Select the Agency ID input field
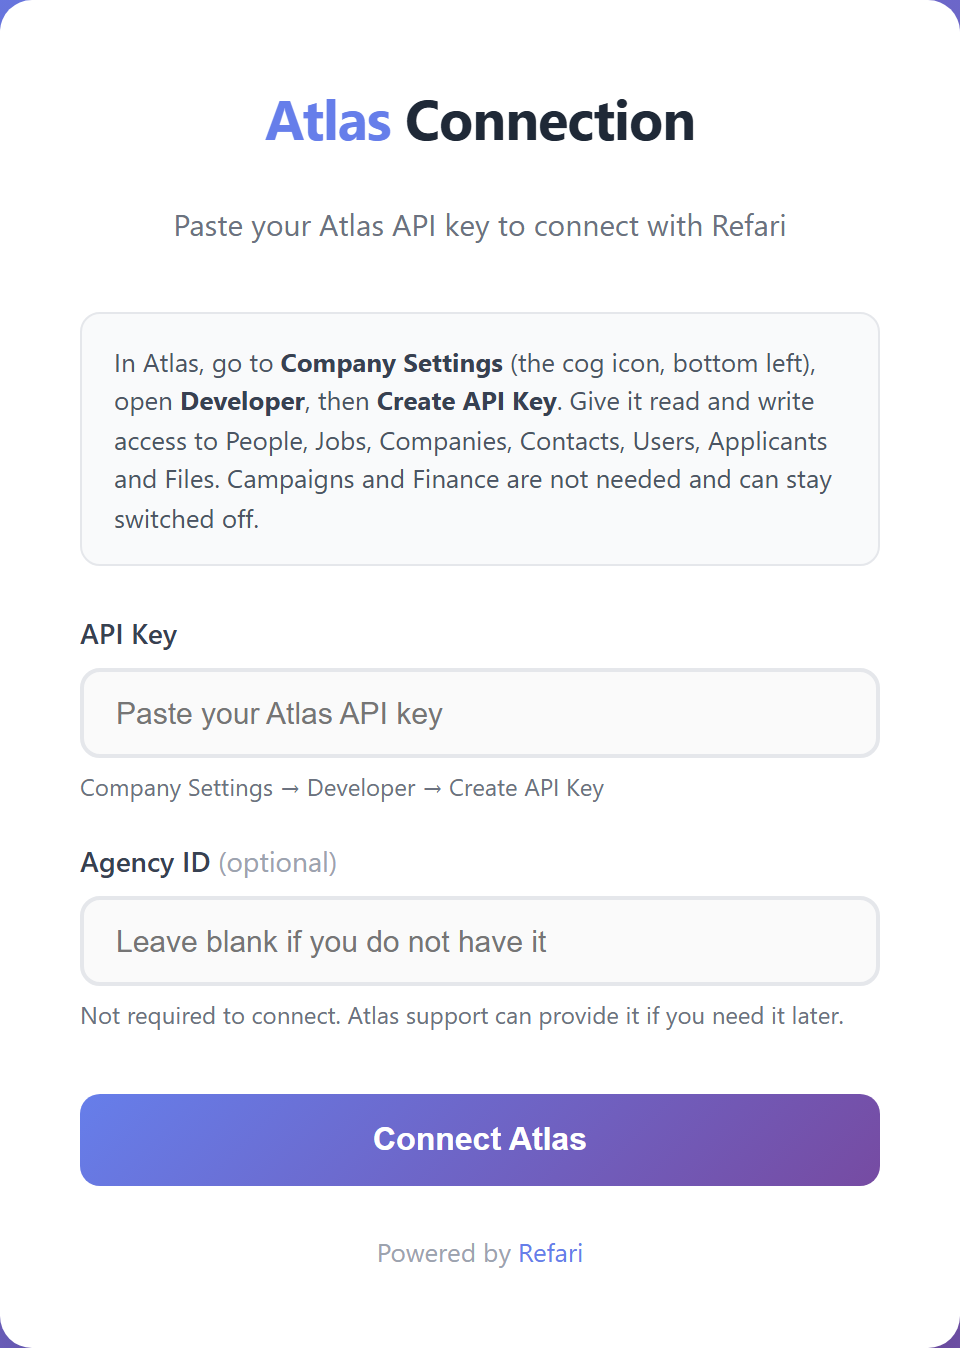Screen dimensions: 960x1348 pyautogui.click(x=480, y=941)
